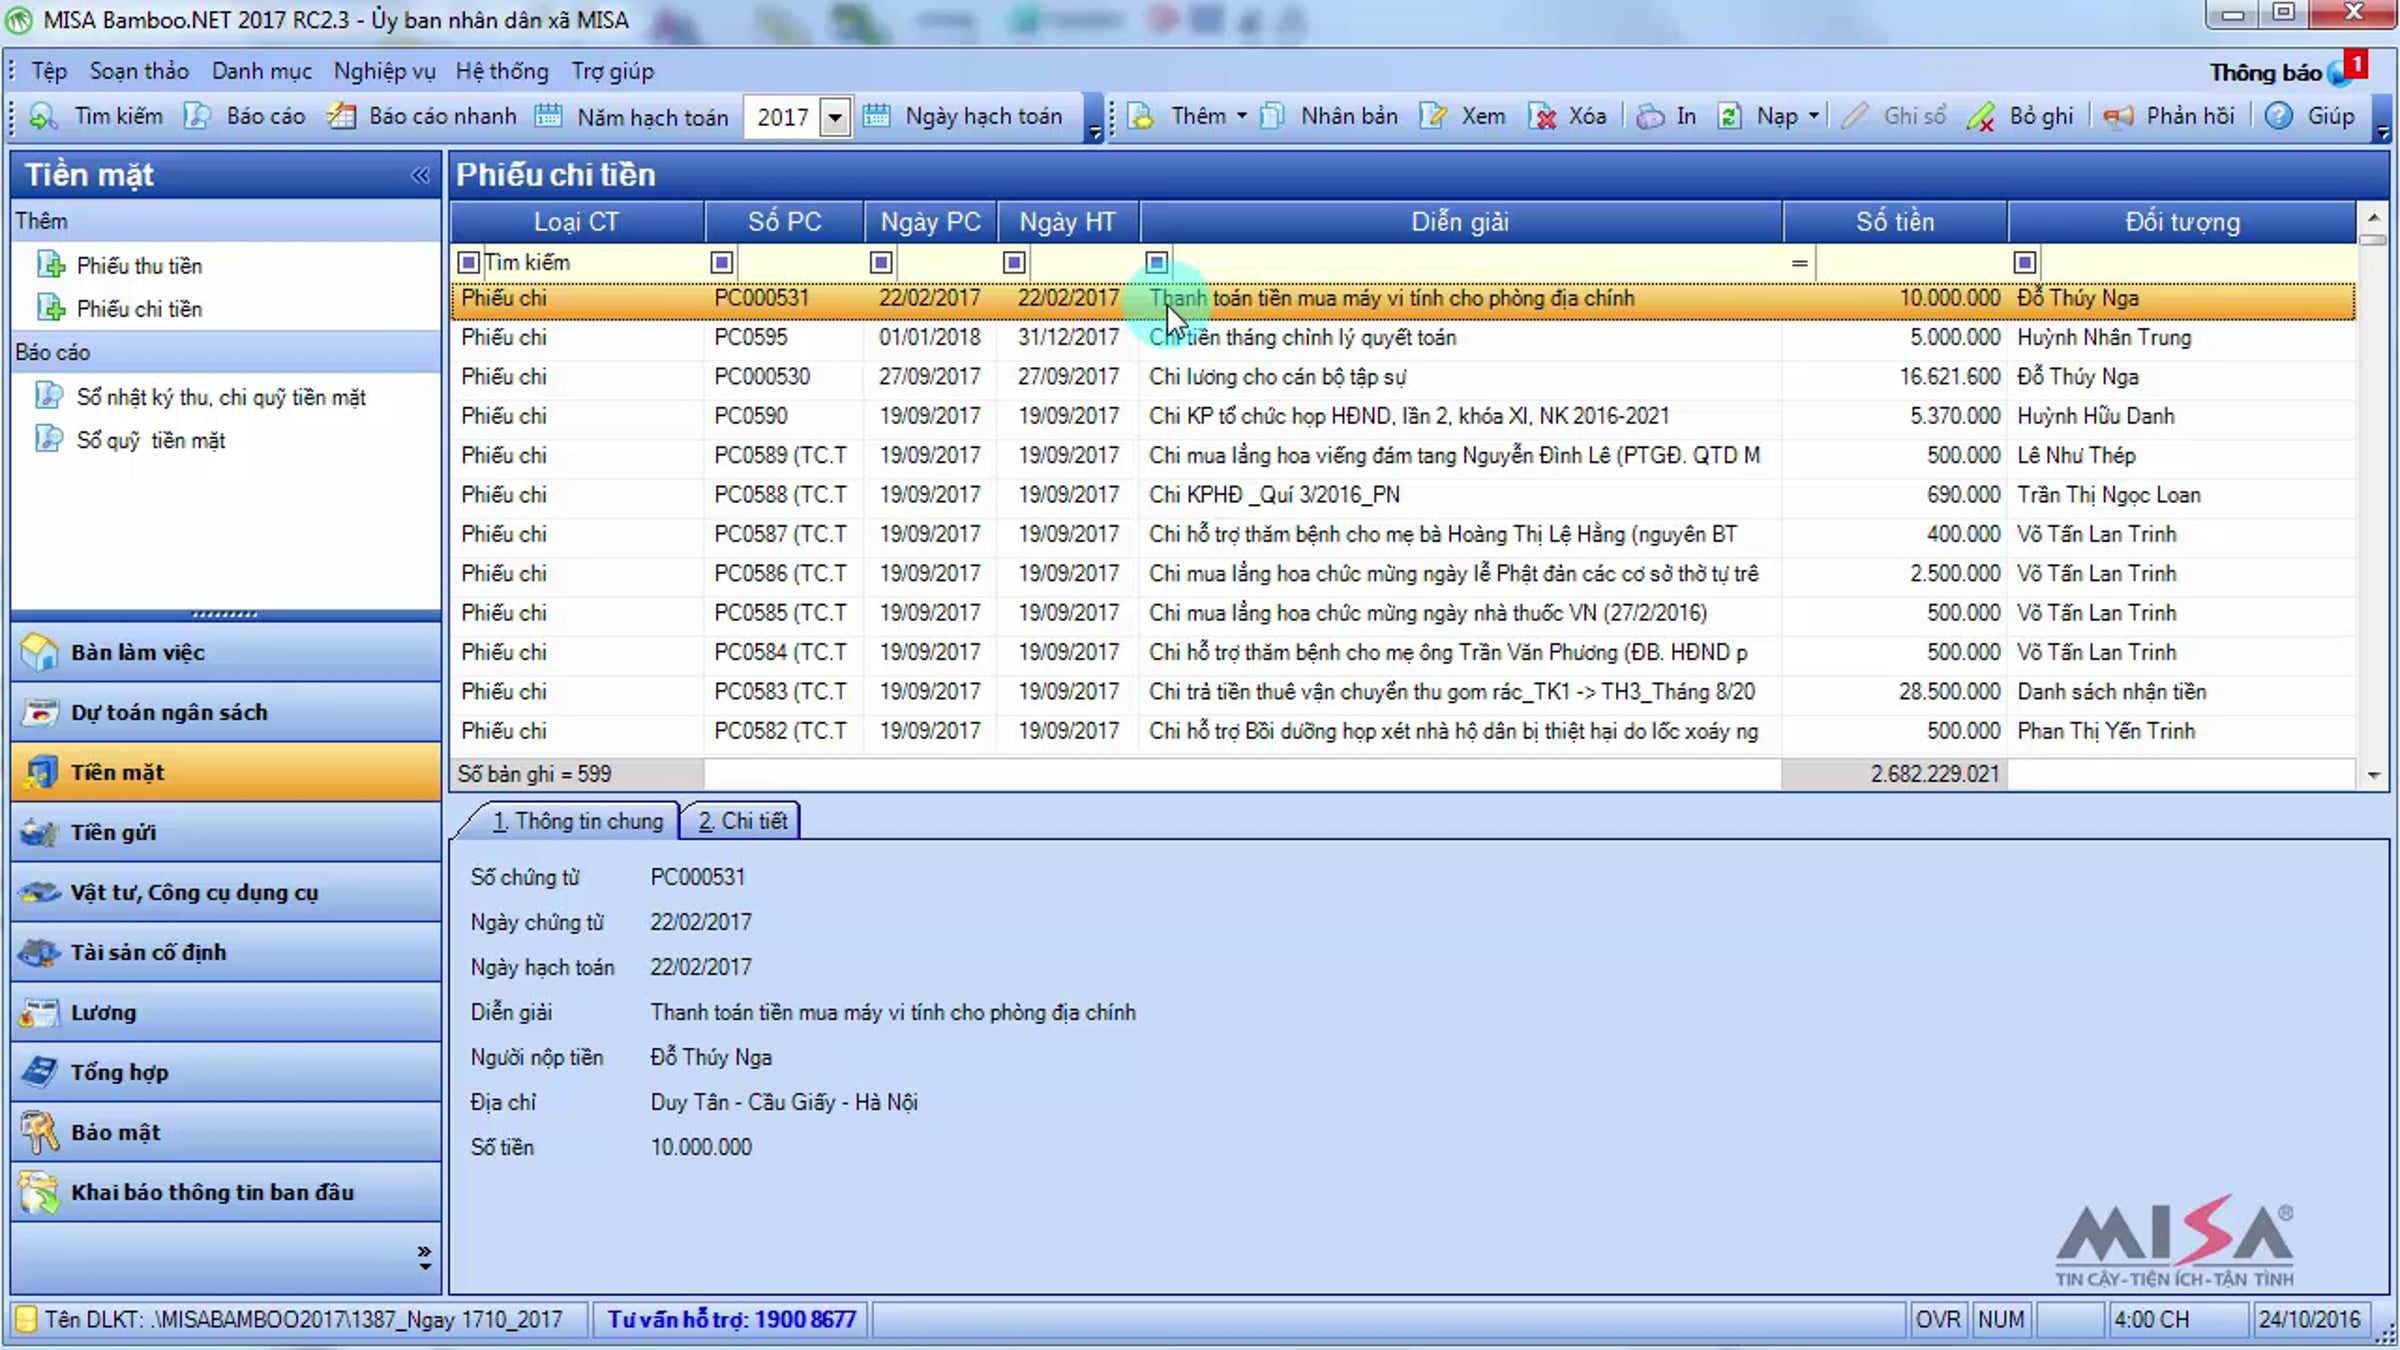Image resolution: width=2400 pixels, height=1350 pixels.
Task: Click the Lương sidebar icon
Action: point(40,1012)
